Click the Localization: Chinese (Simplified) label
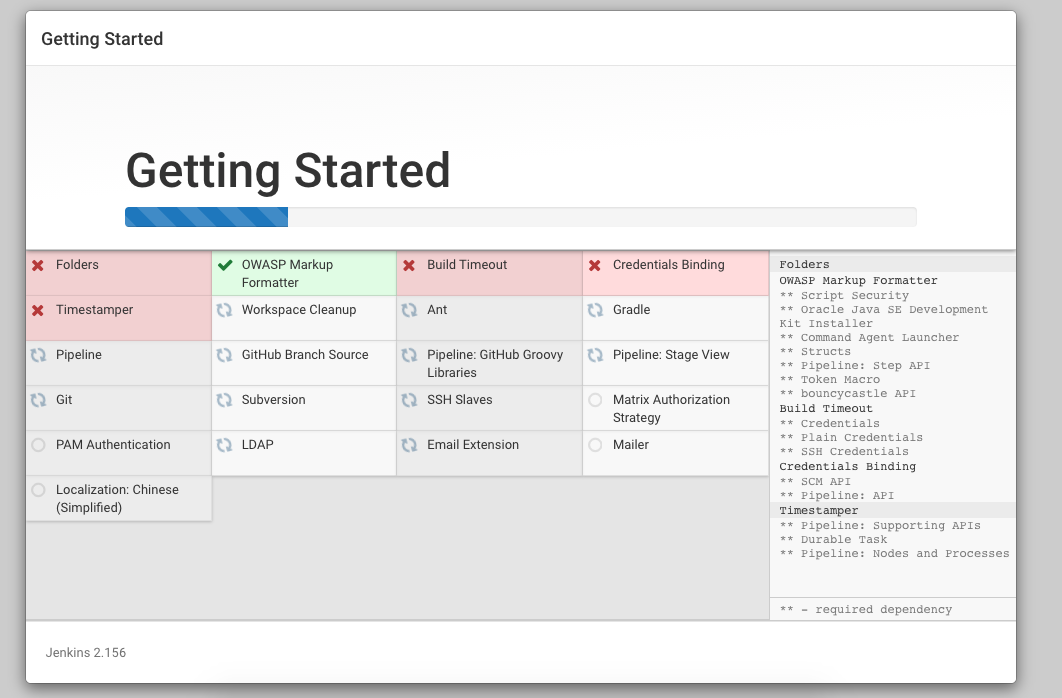Viewport: 1062px width, 698px height. click(117, 498)
